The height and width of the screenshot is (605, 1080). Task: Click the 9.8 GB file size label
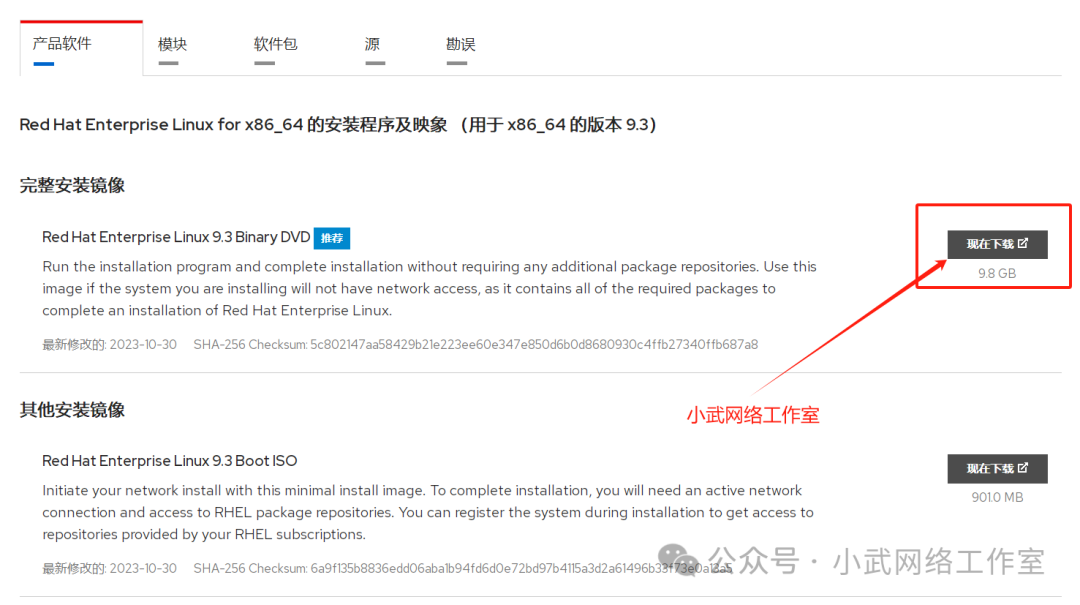(x=997, y=274)
